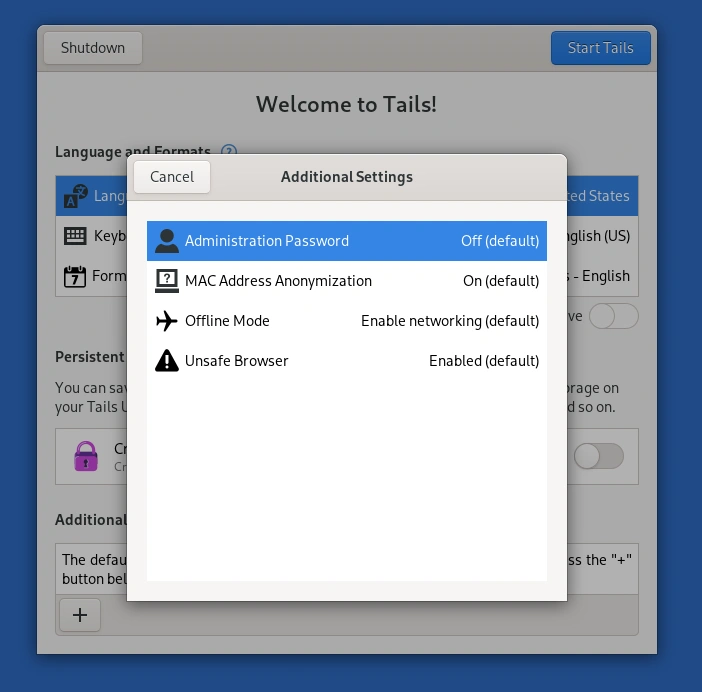Click the 'Off (default)' value
The height and width of the screenshot is (692, 702).
click(500, 241)
